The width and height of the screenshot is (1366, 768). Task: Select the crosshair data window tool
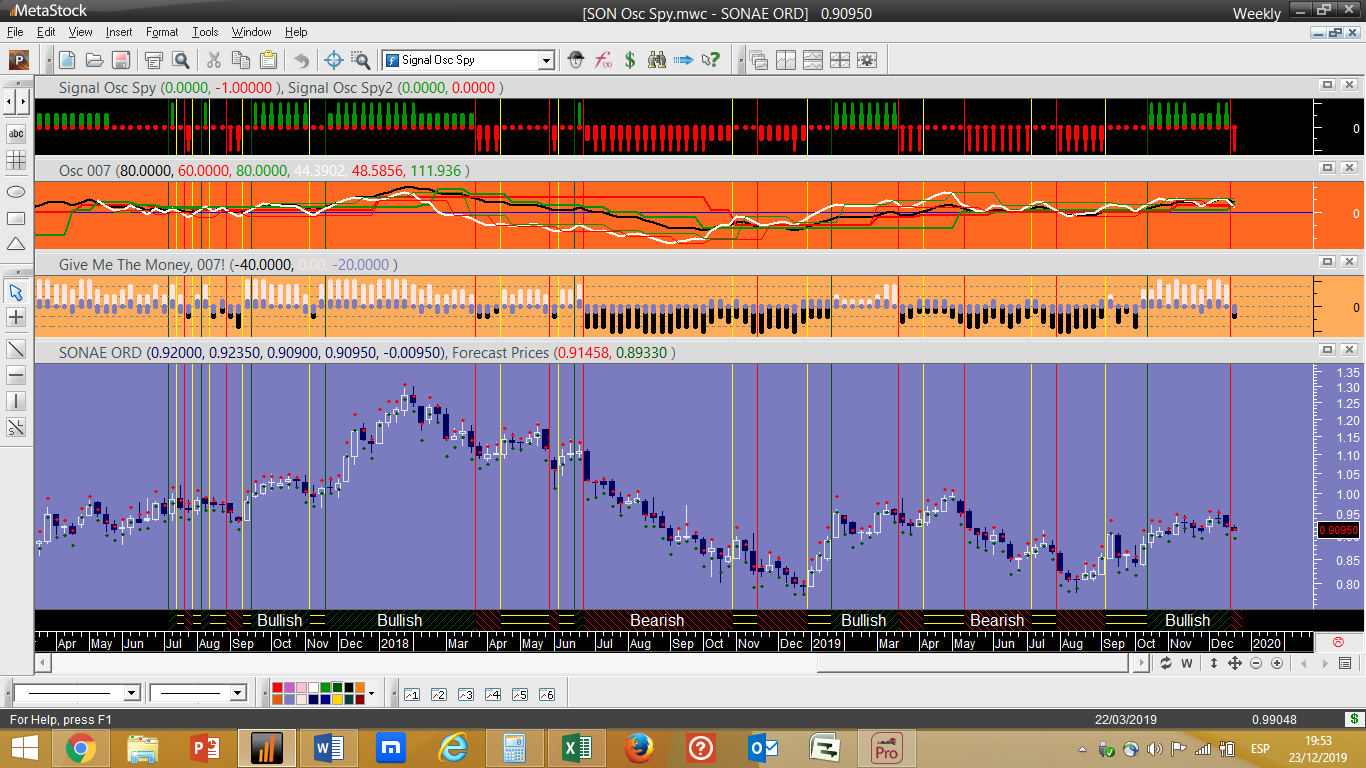tap(334, 60)
